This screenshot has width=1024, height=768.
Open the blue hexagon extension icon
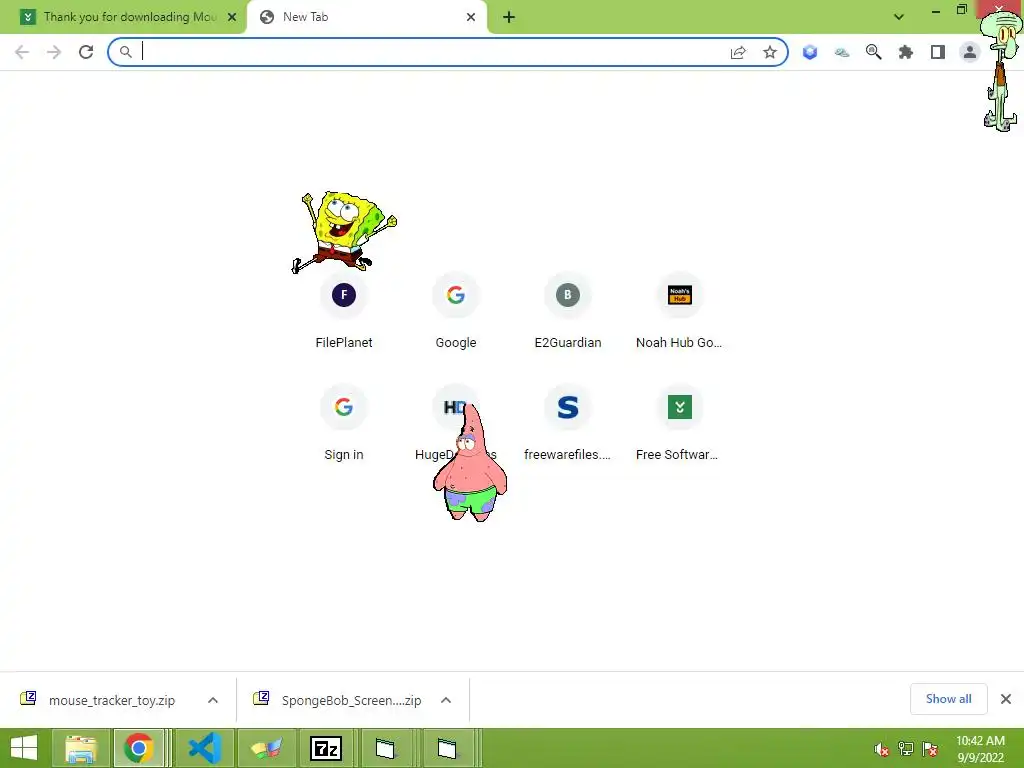(x=810, y=52)
